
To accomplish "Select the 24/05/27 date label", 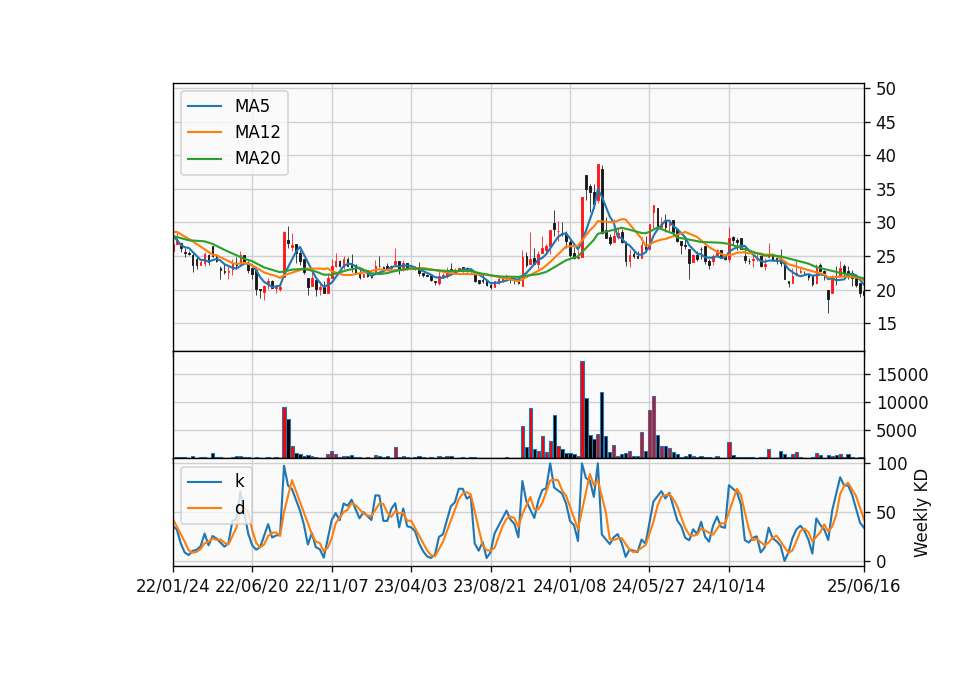I will tap(649, 586).
